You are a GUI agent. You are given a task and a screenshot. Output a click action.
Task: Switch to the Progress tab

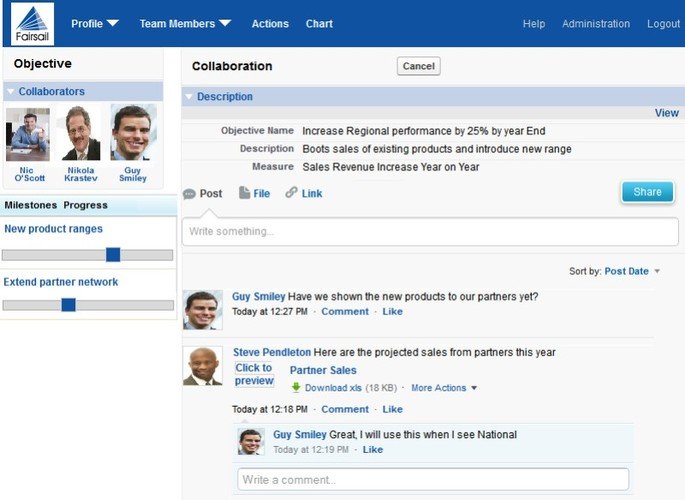85,205
